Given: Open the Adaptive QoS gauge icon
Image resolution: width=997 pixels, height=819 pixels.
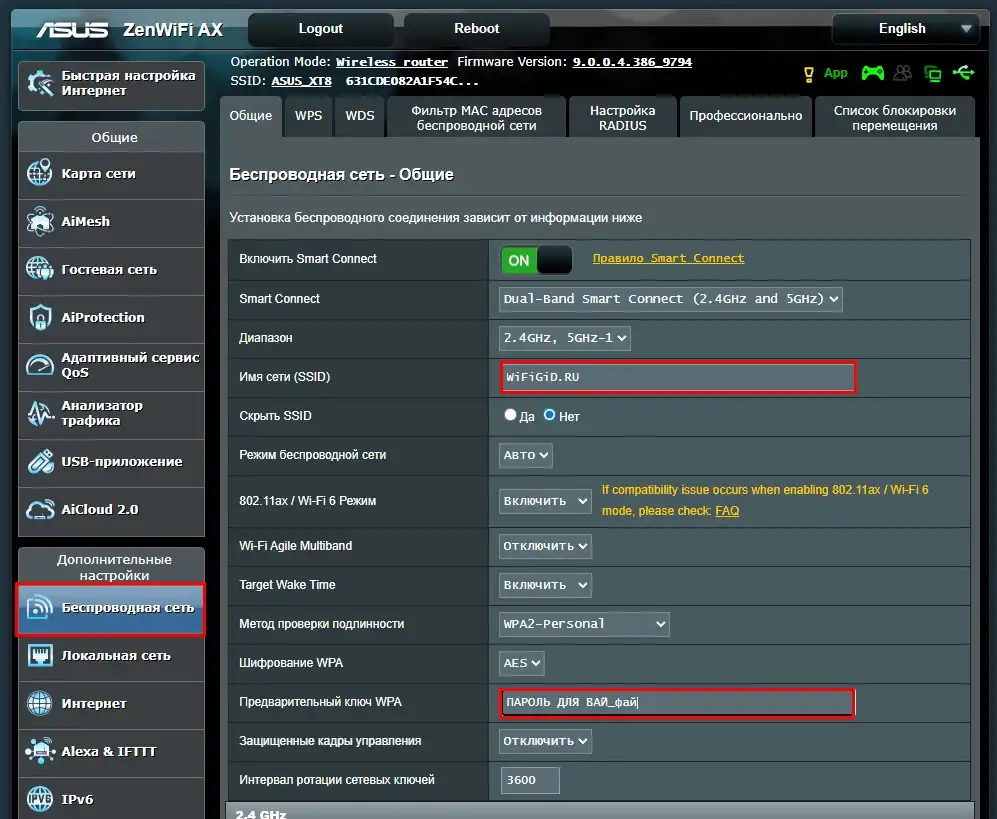Looking at the screenshot, I should tap(40, 365).
